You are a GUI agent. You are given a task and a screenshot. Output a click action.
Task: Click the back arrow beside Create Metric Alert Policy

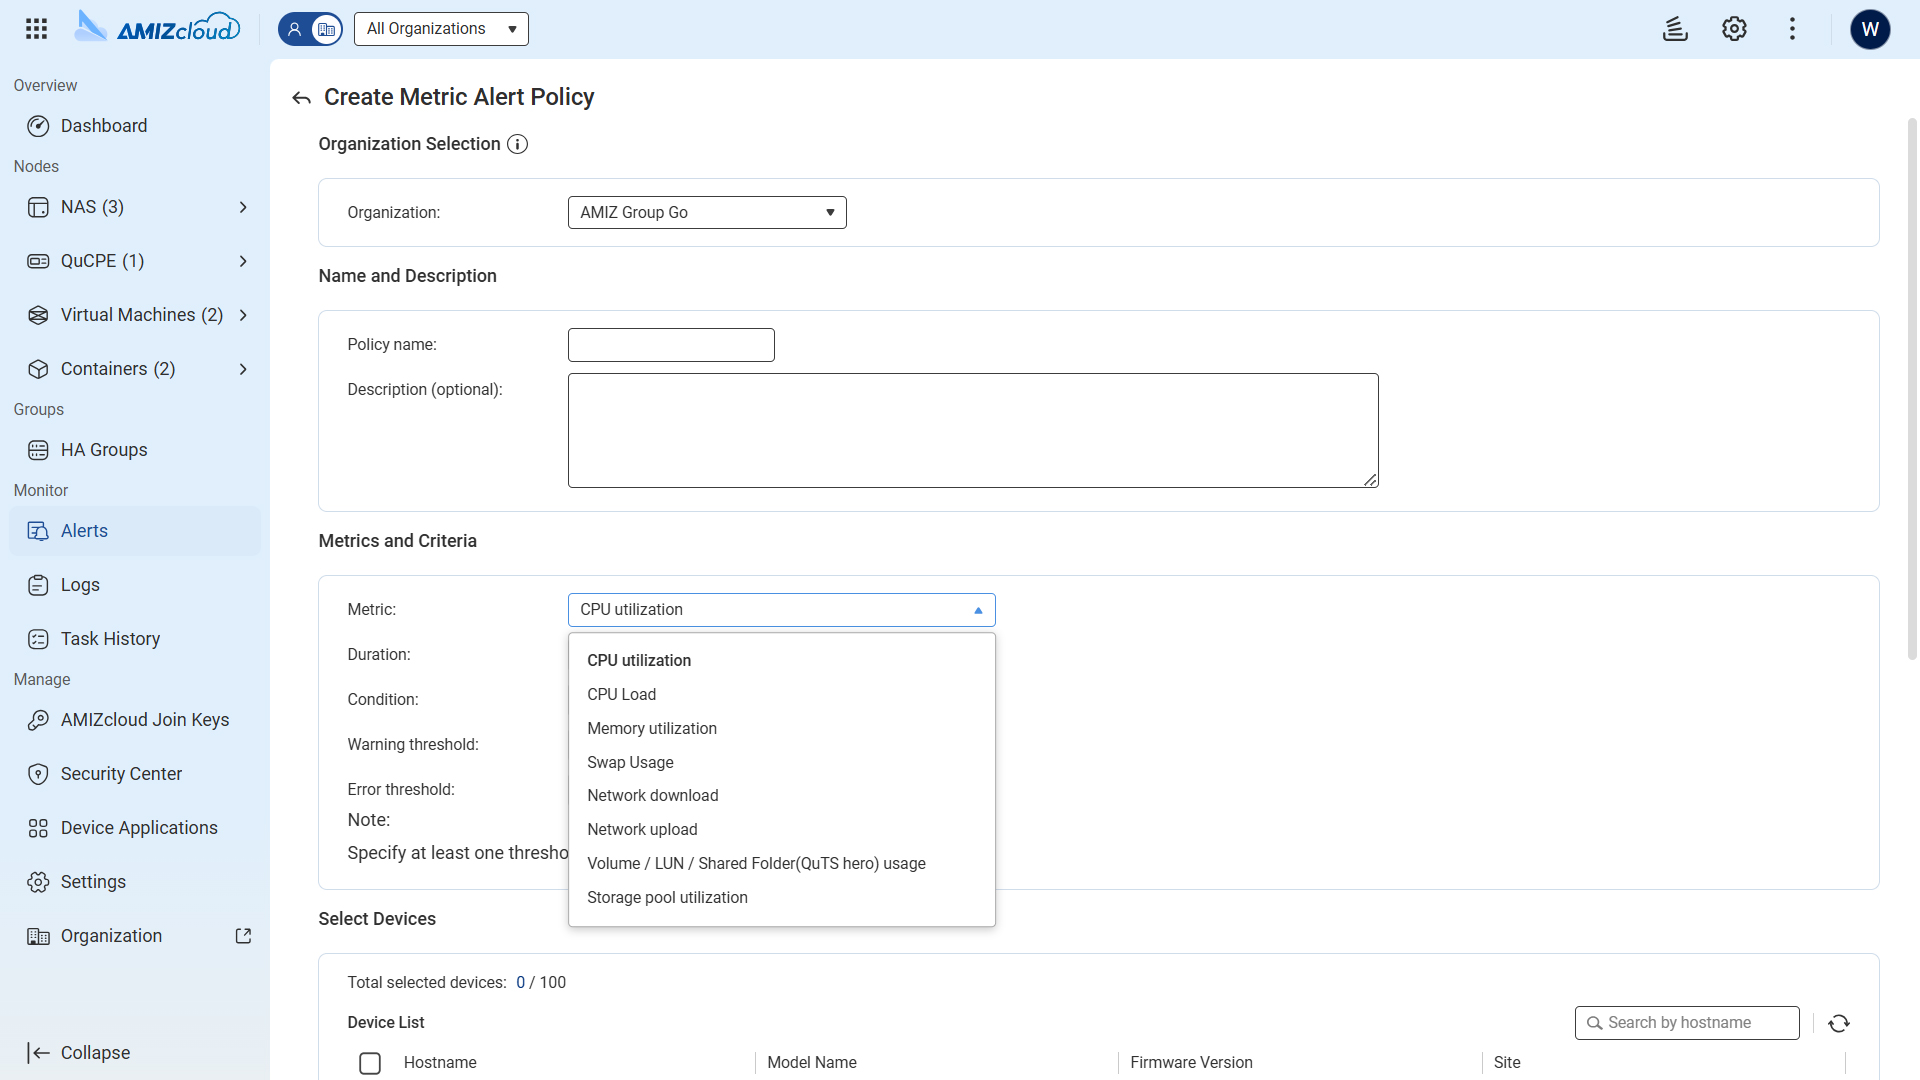tap(301, 98)
